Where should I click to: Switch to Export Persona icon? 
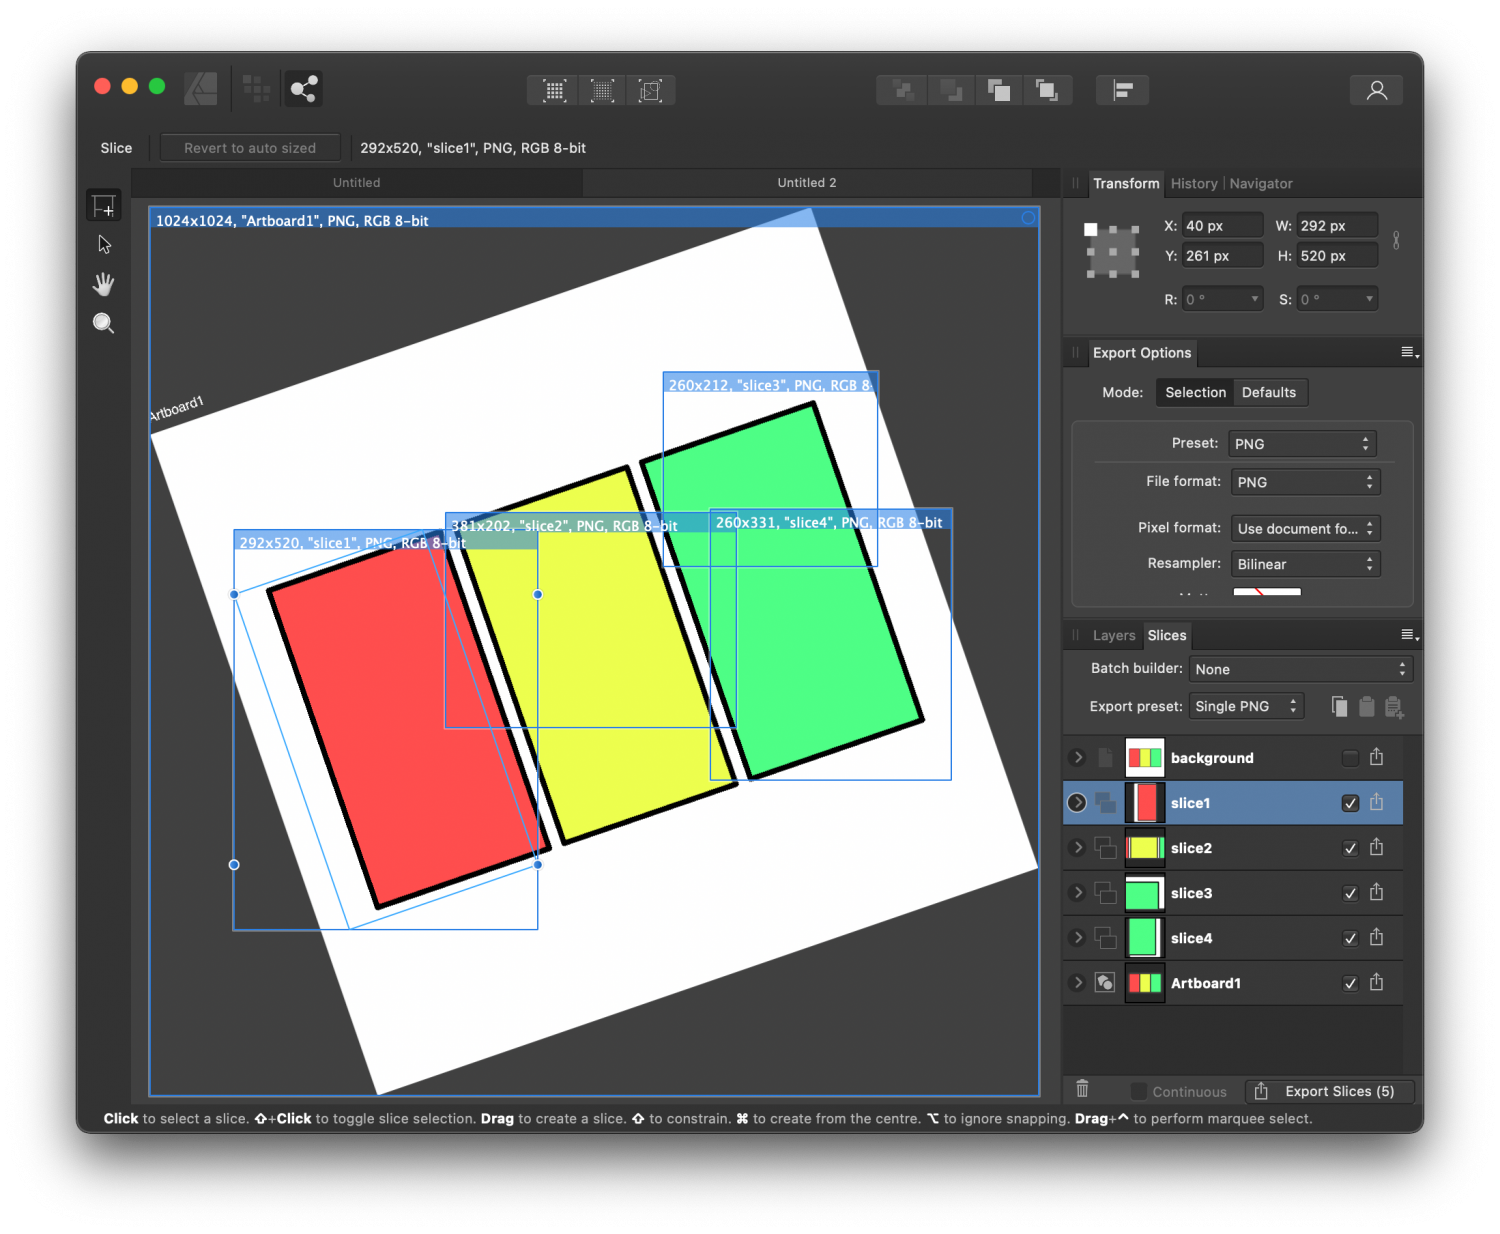click(x=303, y=89)
